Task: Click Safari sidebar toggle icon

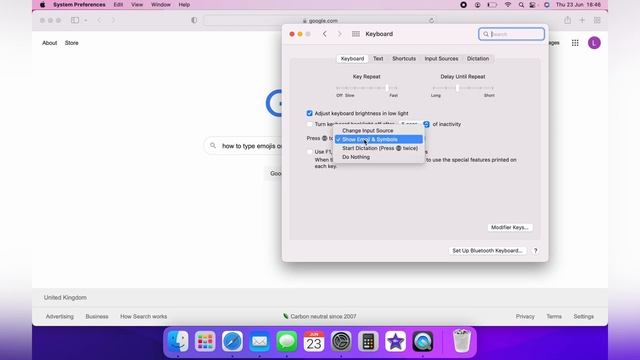Action: (x=75, y=20)
